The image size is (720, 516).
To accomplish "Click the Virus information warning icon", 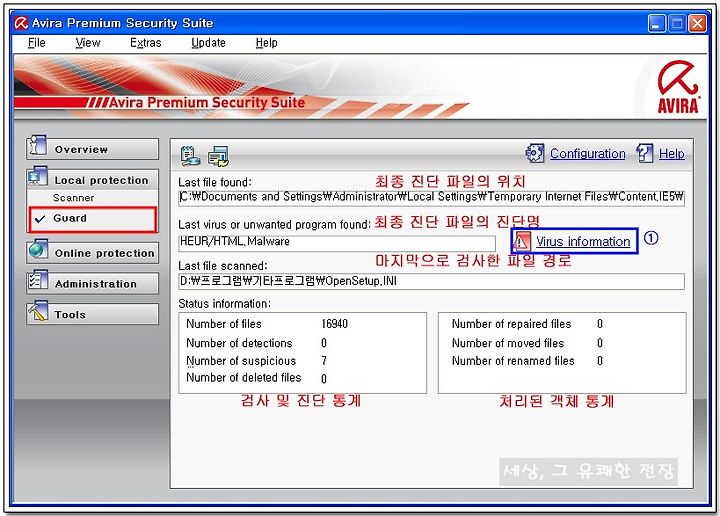I will (x=522, y=241).
